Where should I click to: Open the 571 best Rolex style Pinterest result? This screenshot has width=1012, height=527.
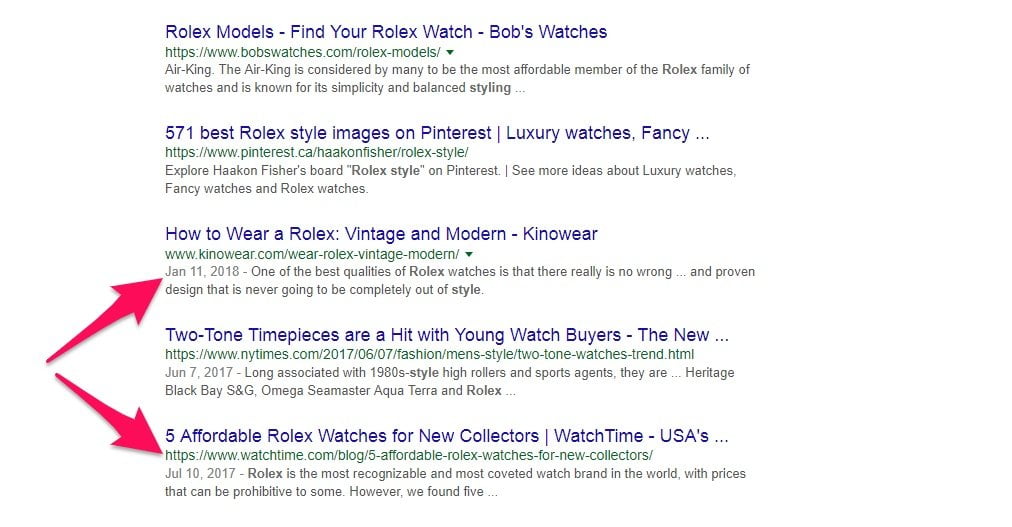point(437,133)
